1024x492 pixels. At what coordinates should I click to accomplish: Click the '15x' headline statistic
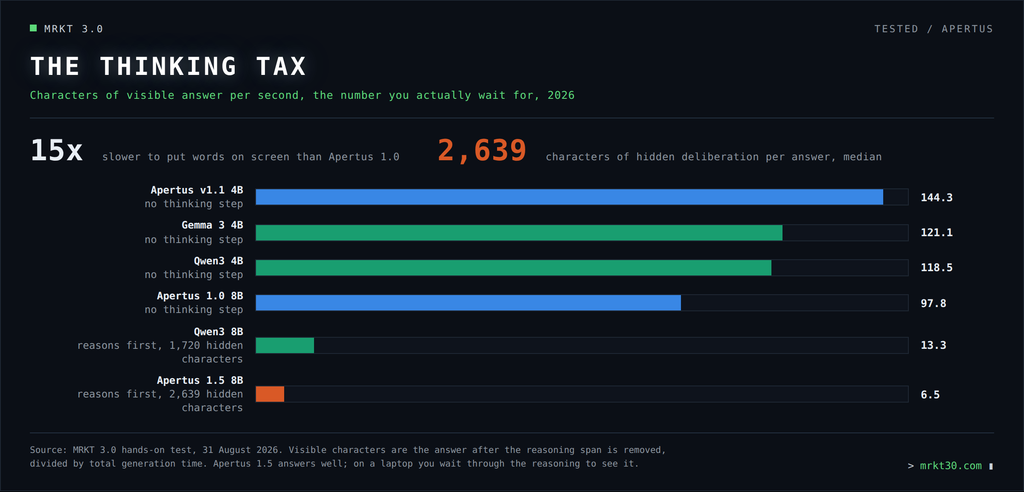pyautogui.click(x=56, y=151)
